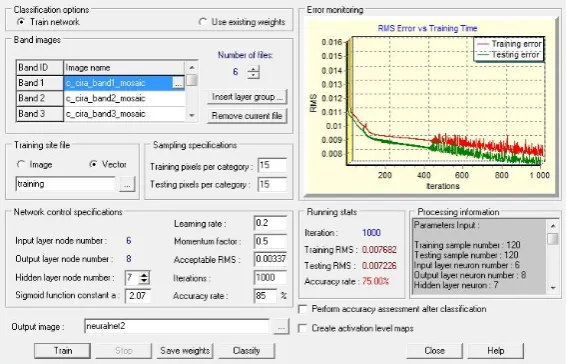Click the Momentum factor field
Screen dimensions: 567x364
point(270,241)
